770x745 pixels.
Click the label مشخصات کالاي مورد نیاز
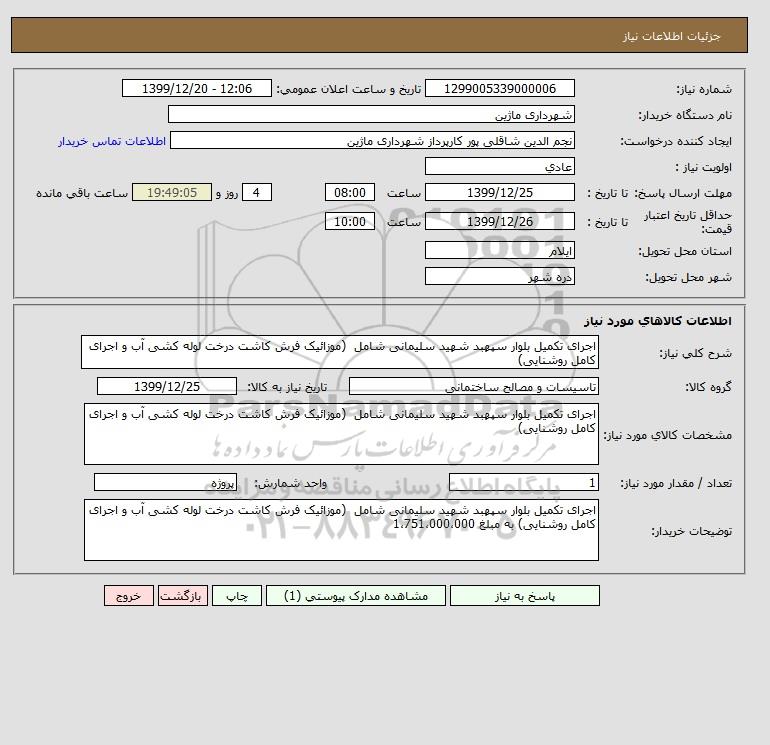point(667,435)
